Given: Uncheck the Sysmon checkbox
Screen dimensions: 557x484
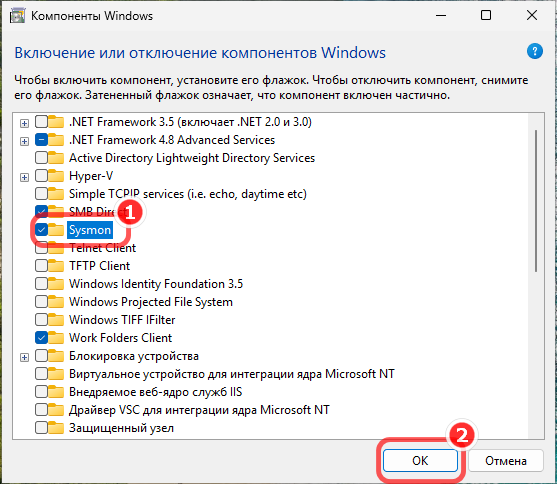Looking at the screenshot, I should 41,230.
